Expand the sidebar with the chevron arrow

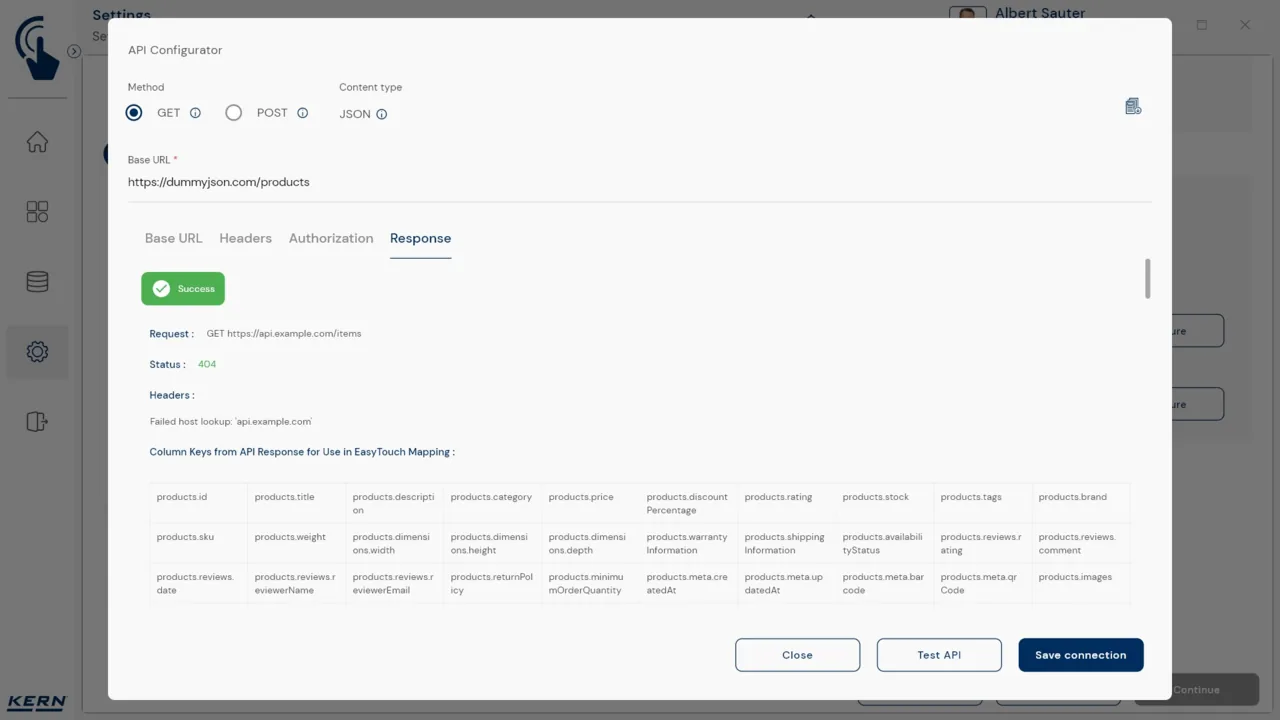(74, 51)
